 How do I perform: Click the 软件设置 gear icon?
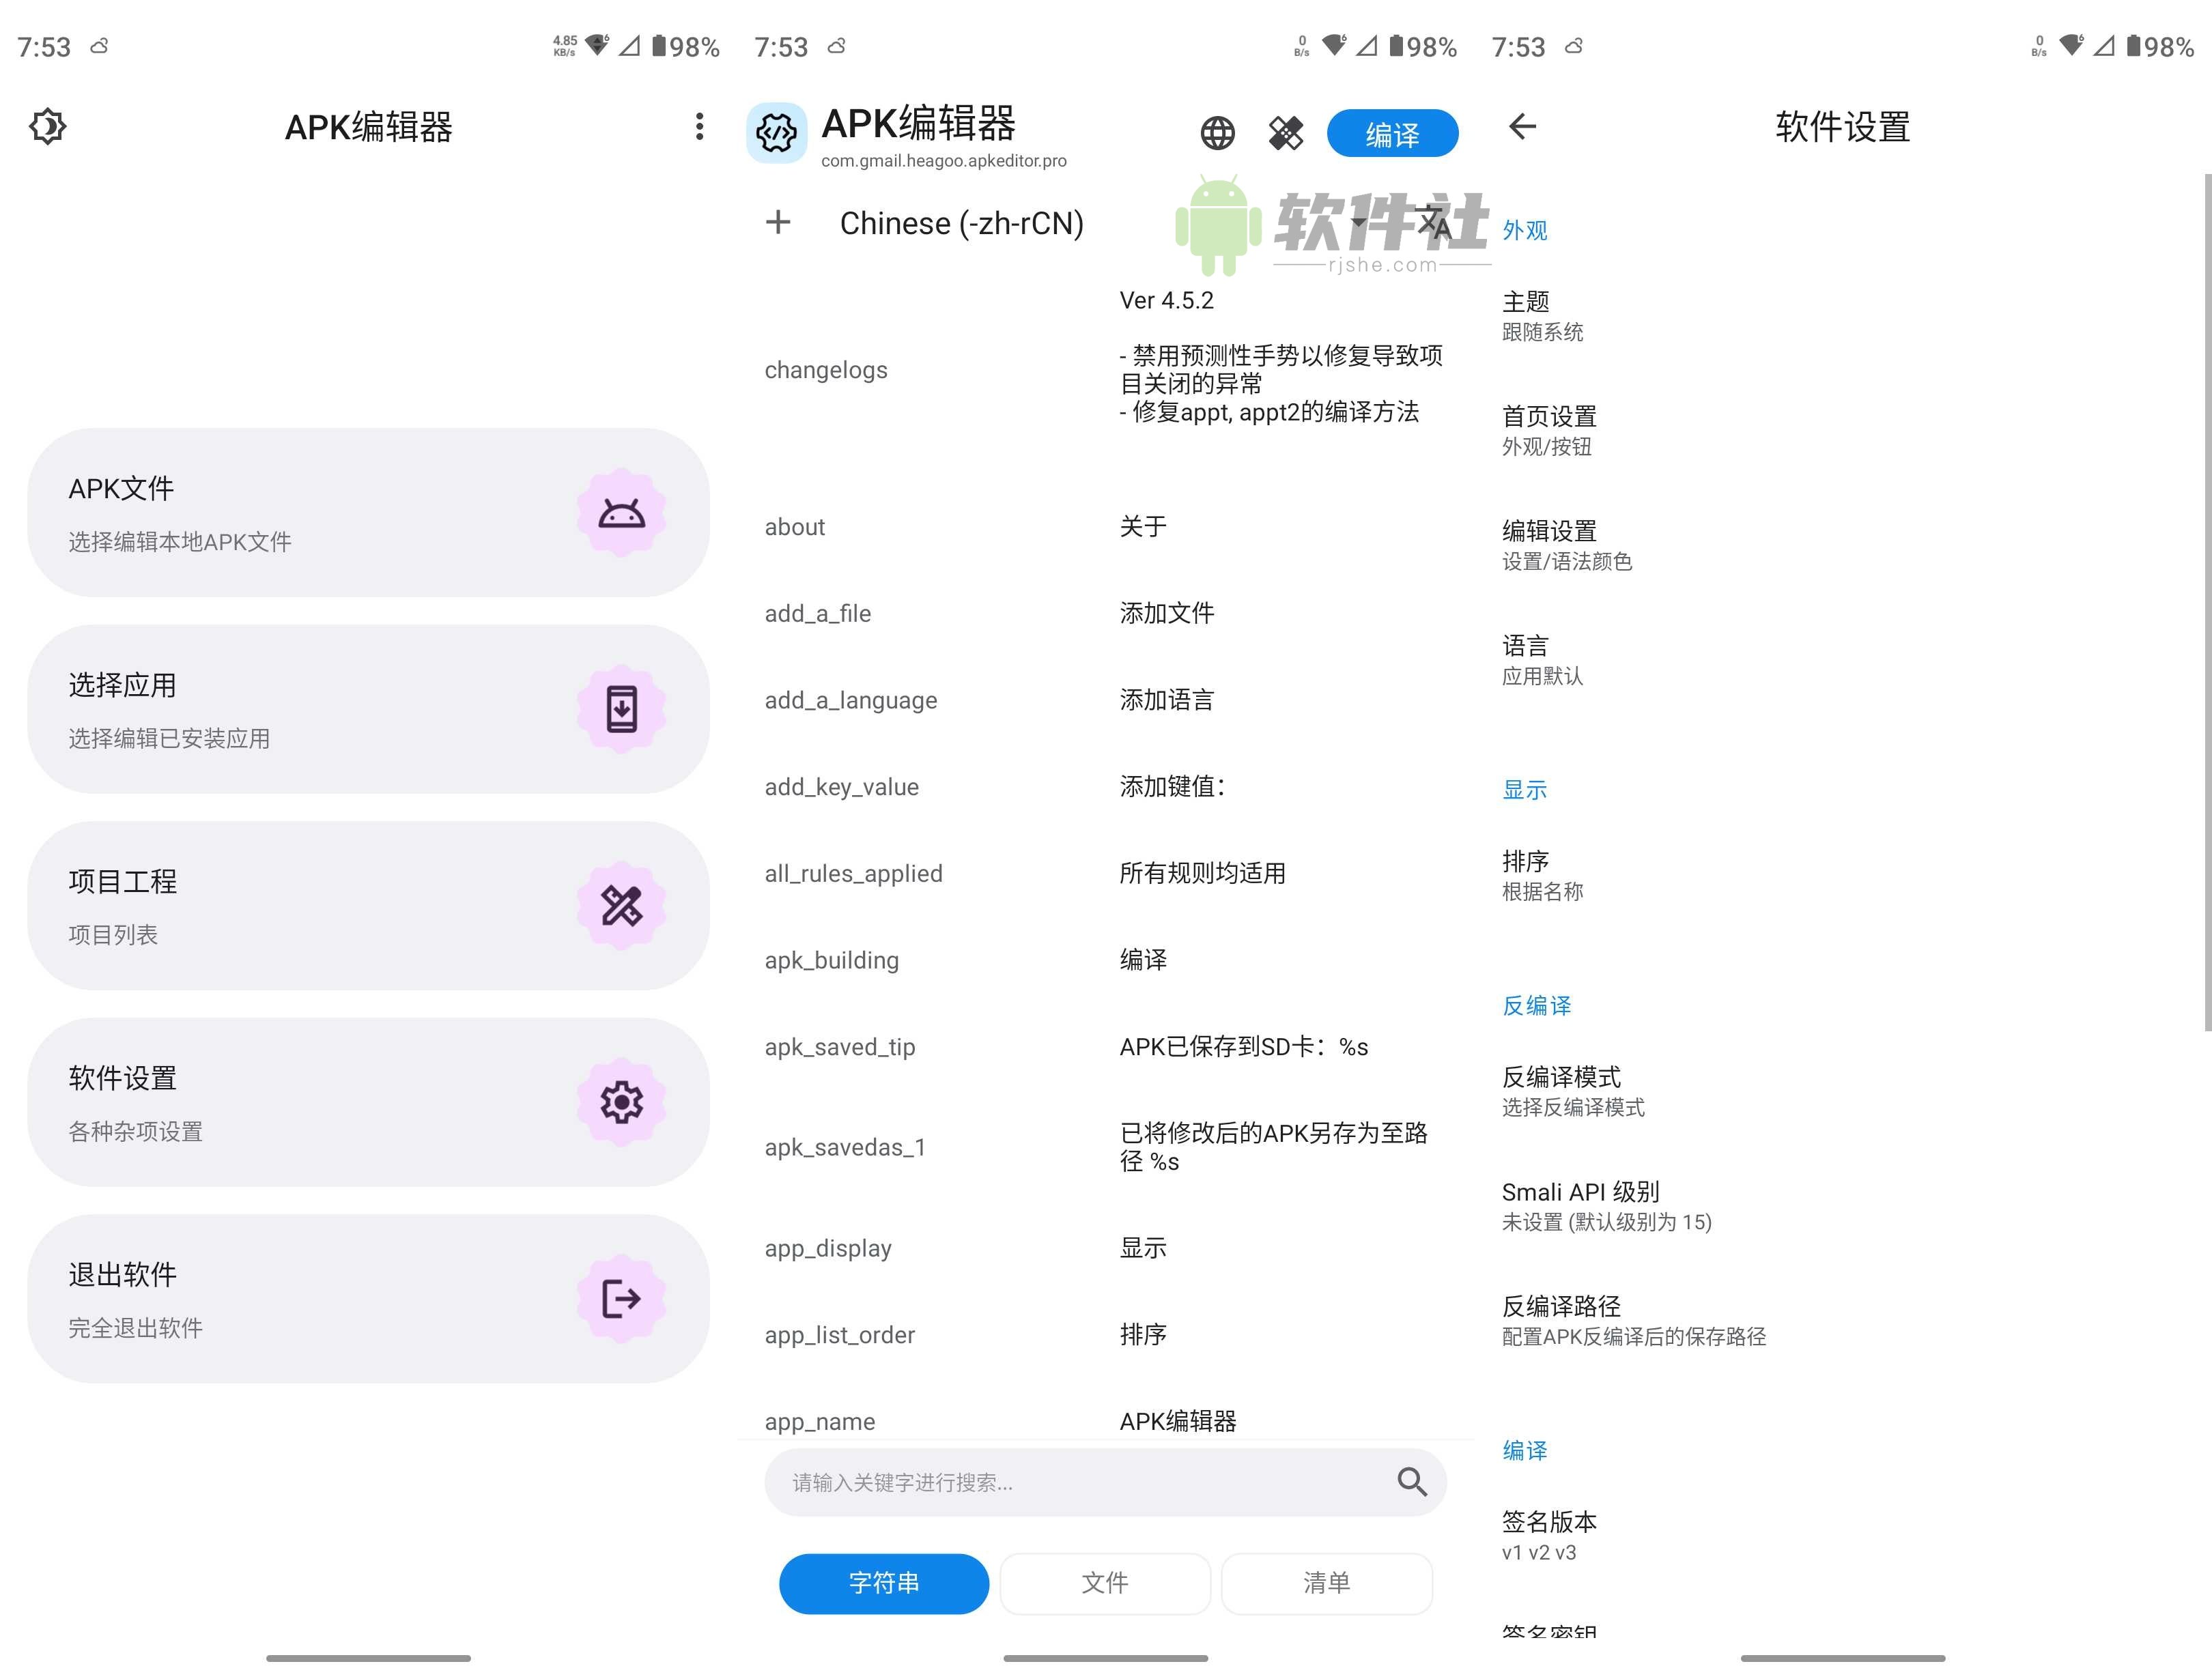[622, 1101]
